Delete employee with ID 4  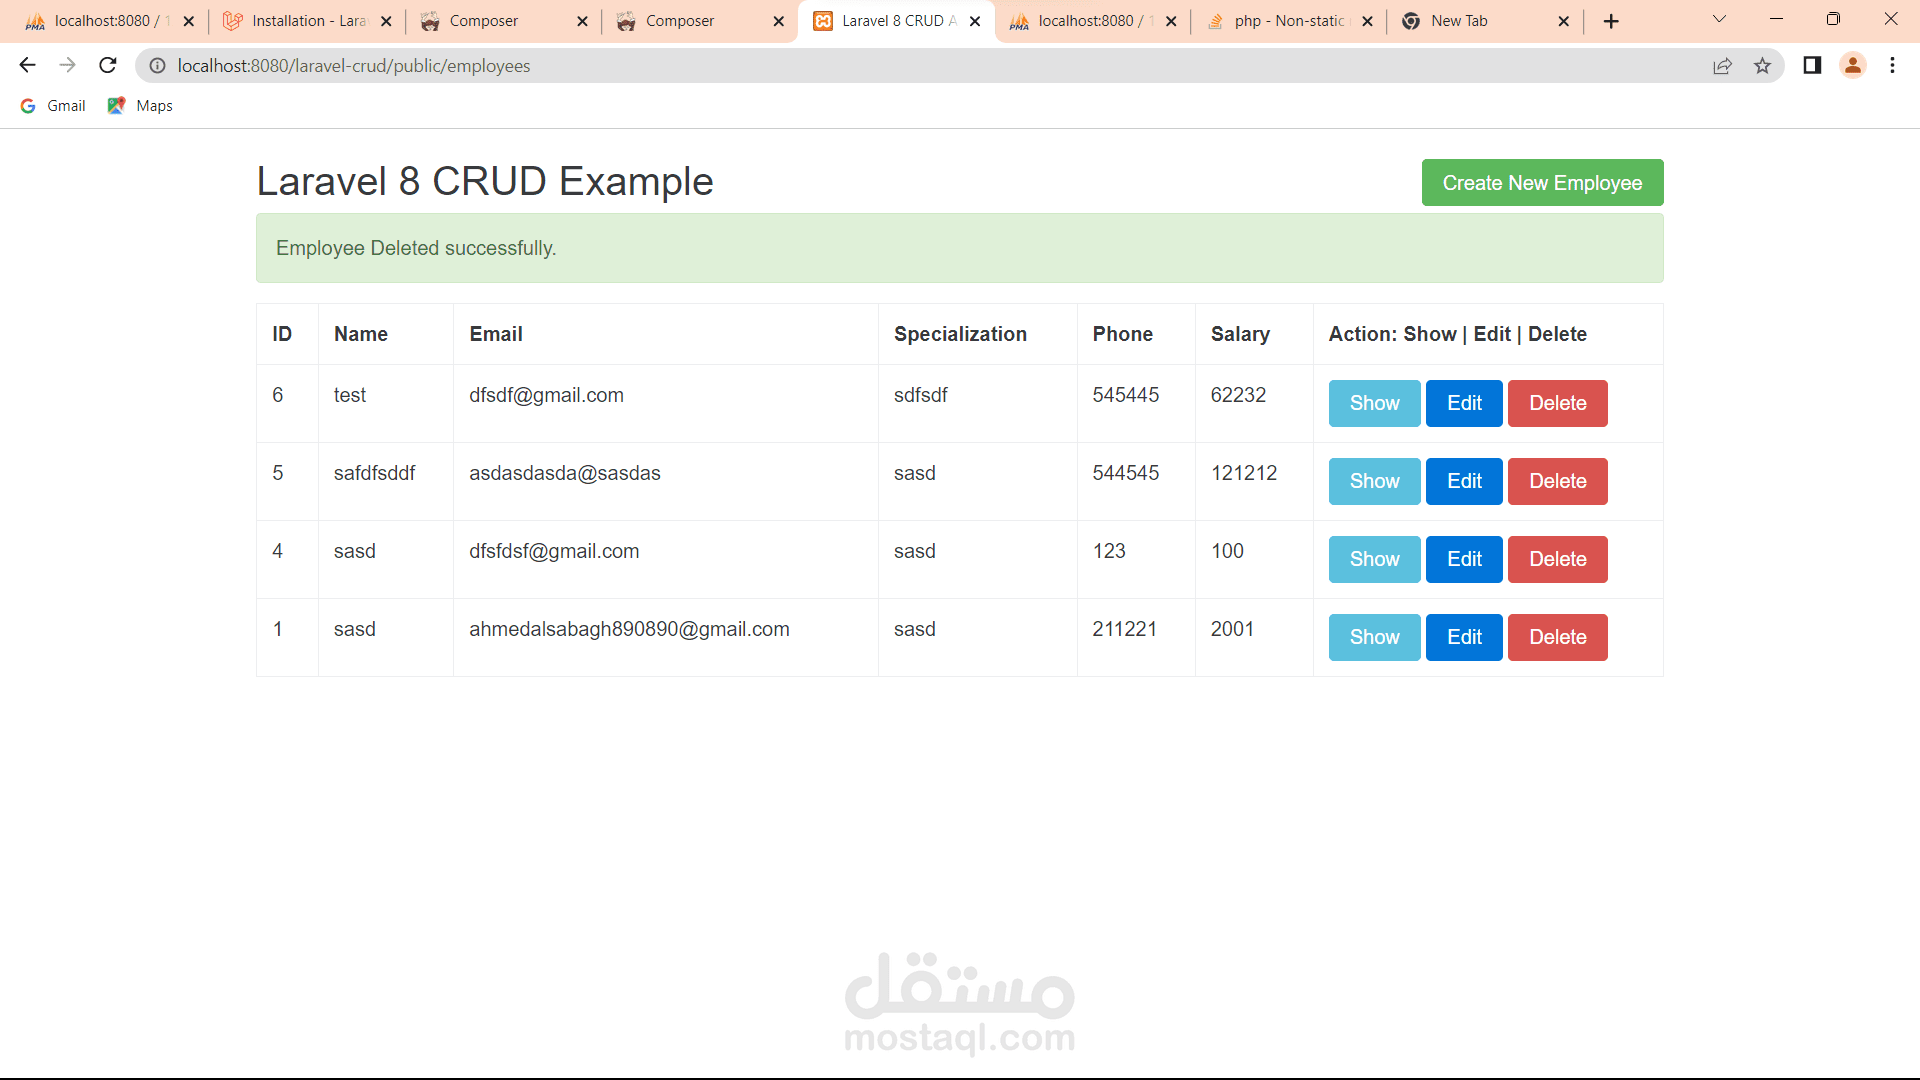coord(1557,559)
